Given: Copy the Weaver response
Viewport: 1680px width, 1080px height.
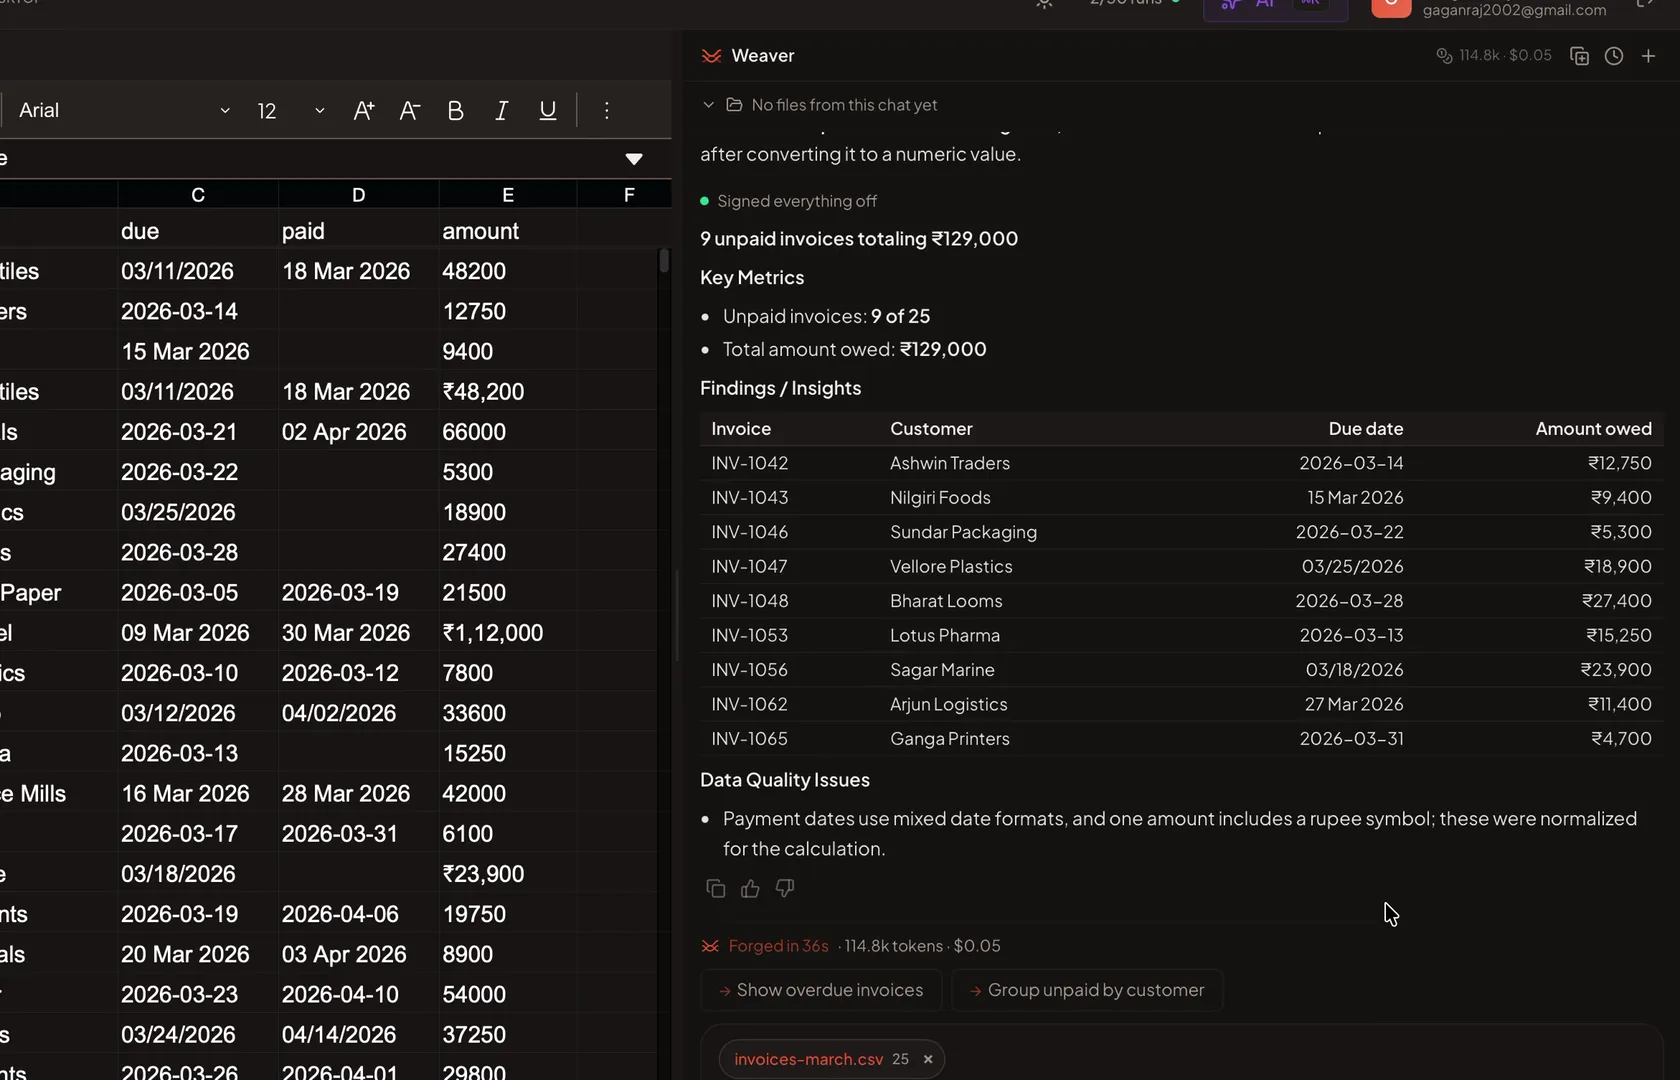Looking at the screenshot, I should pyautogui.click(x=715, y=888).
